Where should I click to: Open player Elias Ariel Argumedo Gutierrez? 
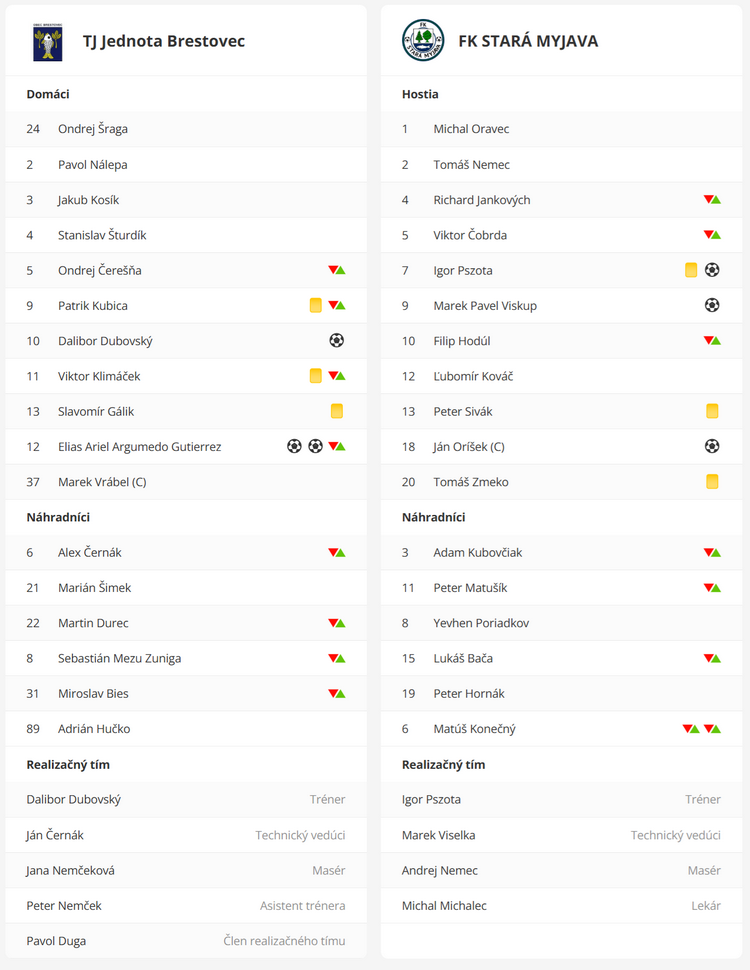click(139, 447)
